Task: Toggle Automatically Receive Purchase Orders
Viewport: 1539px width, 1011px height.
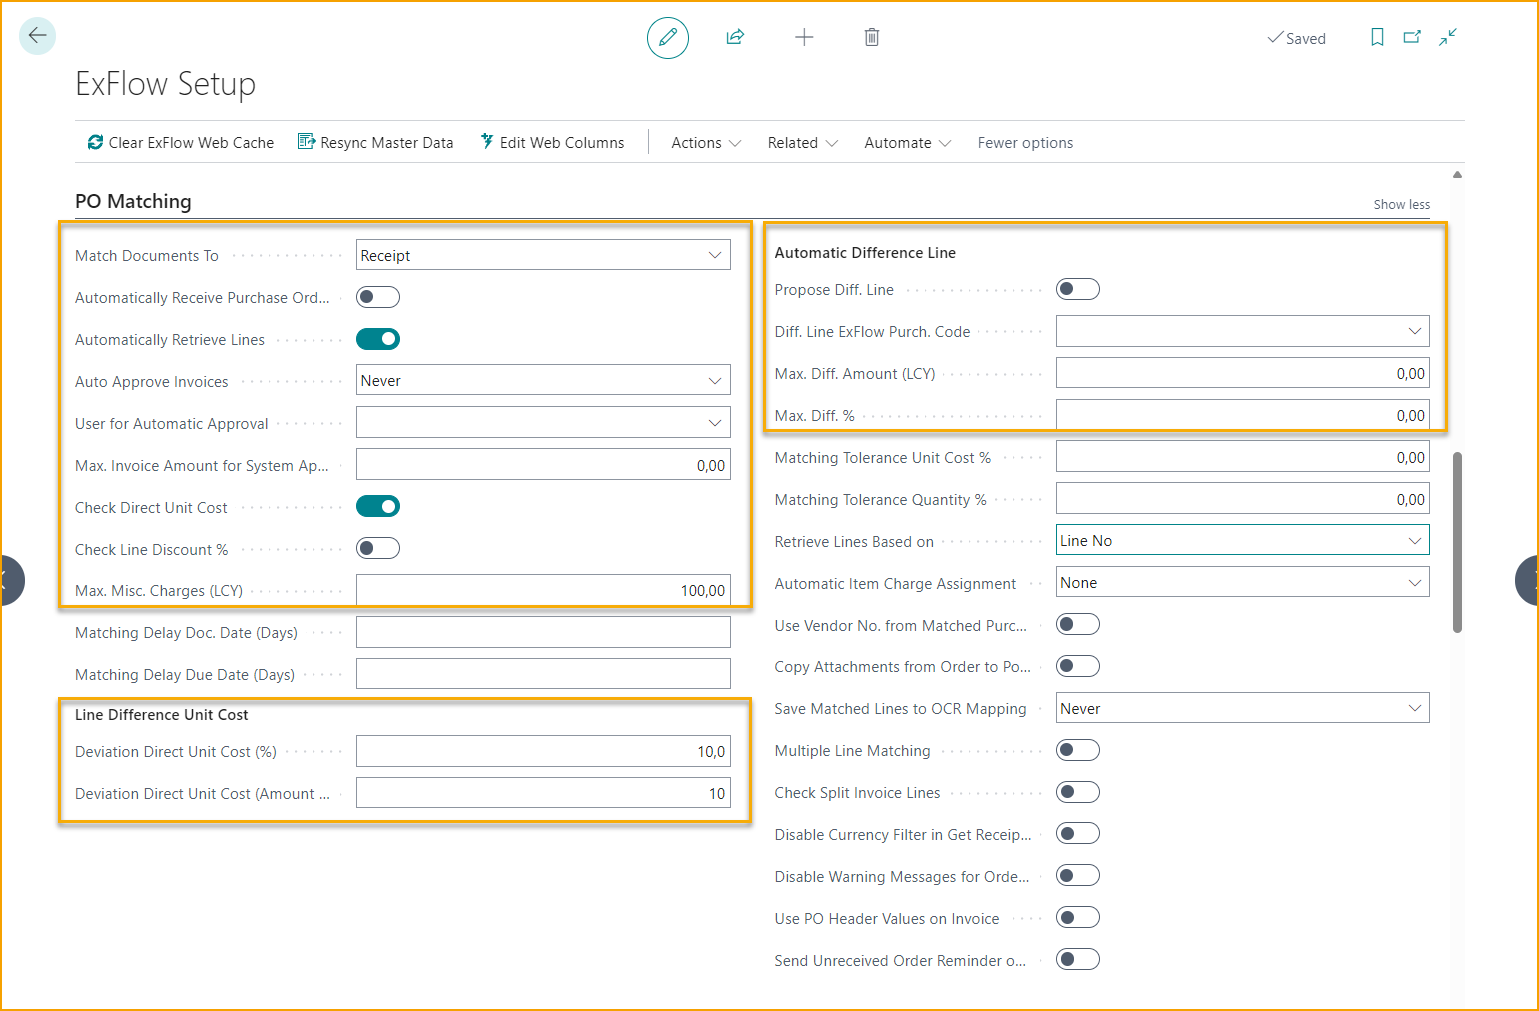Action: (378, 297)
